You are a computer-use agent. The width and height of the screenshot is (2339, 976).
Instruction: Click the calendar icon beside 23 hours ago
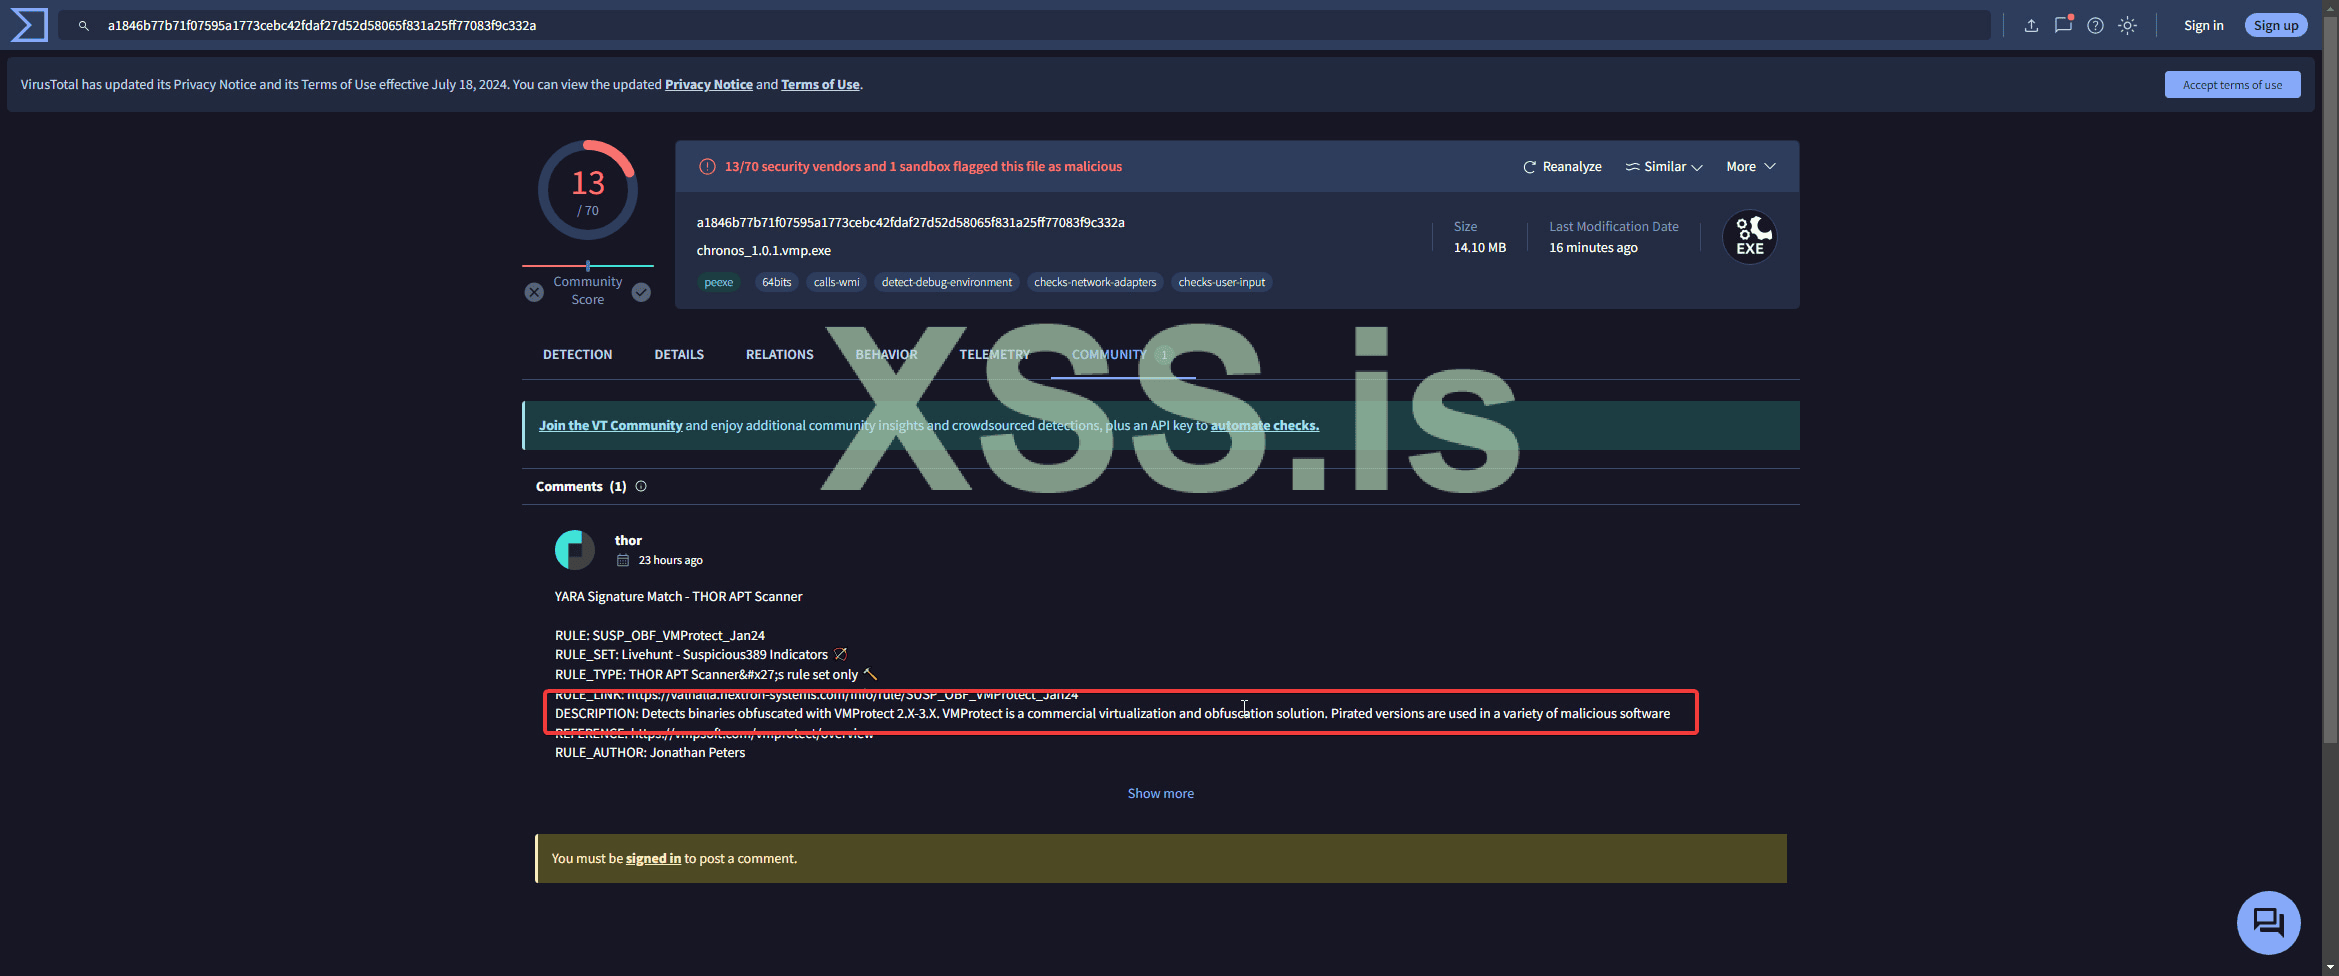pyautogui.click(x=623, y=561)
